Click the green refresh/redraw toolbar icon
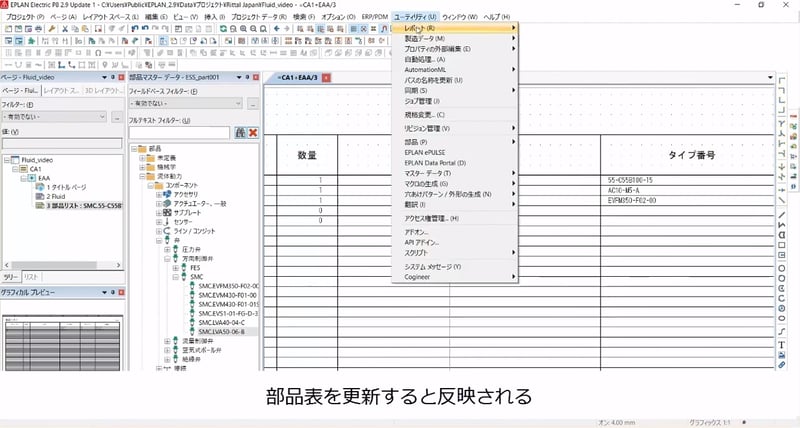 click(x=223, y=29)
